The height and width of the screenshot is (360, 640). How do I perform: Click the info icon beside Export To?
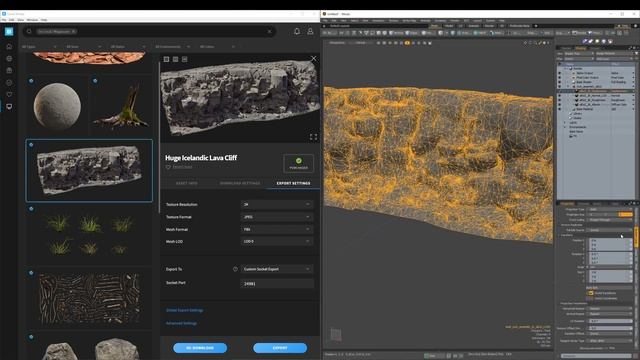235,269
